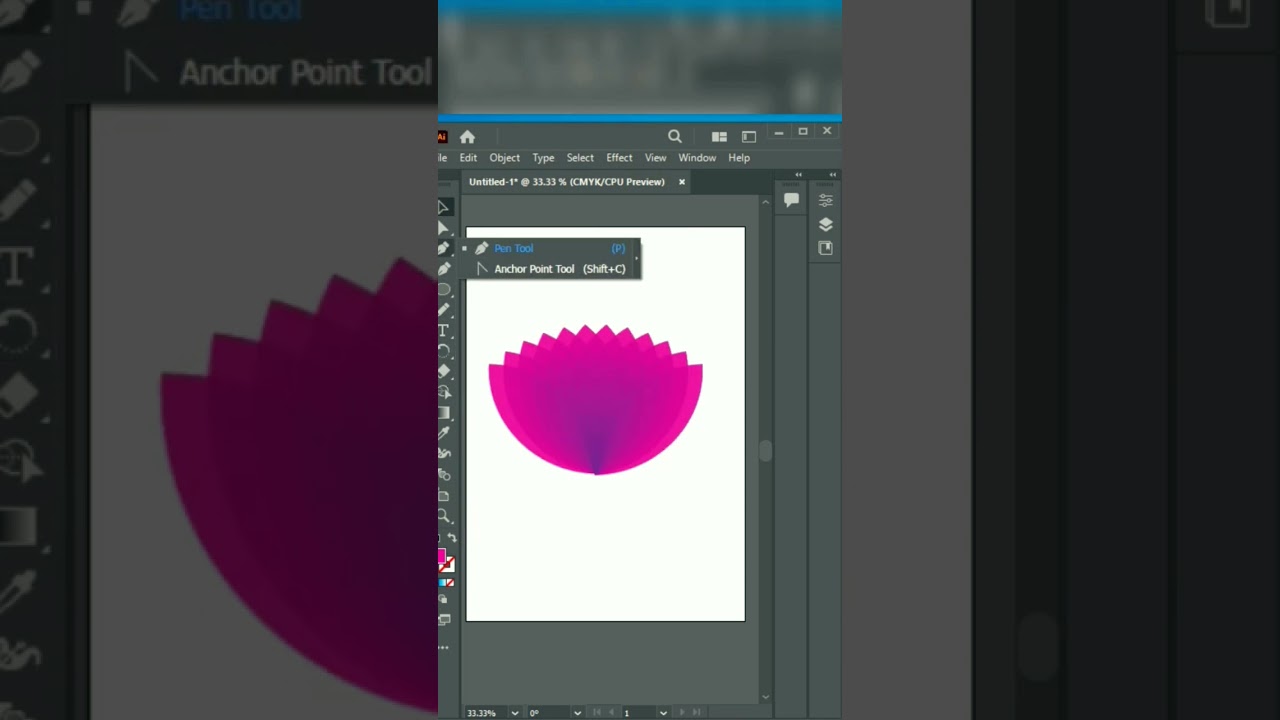
Task: Choose the Ellipse shape tool
Action: tap(444, 290)
